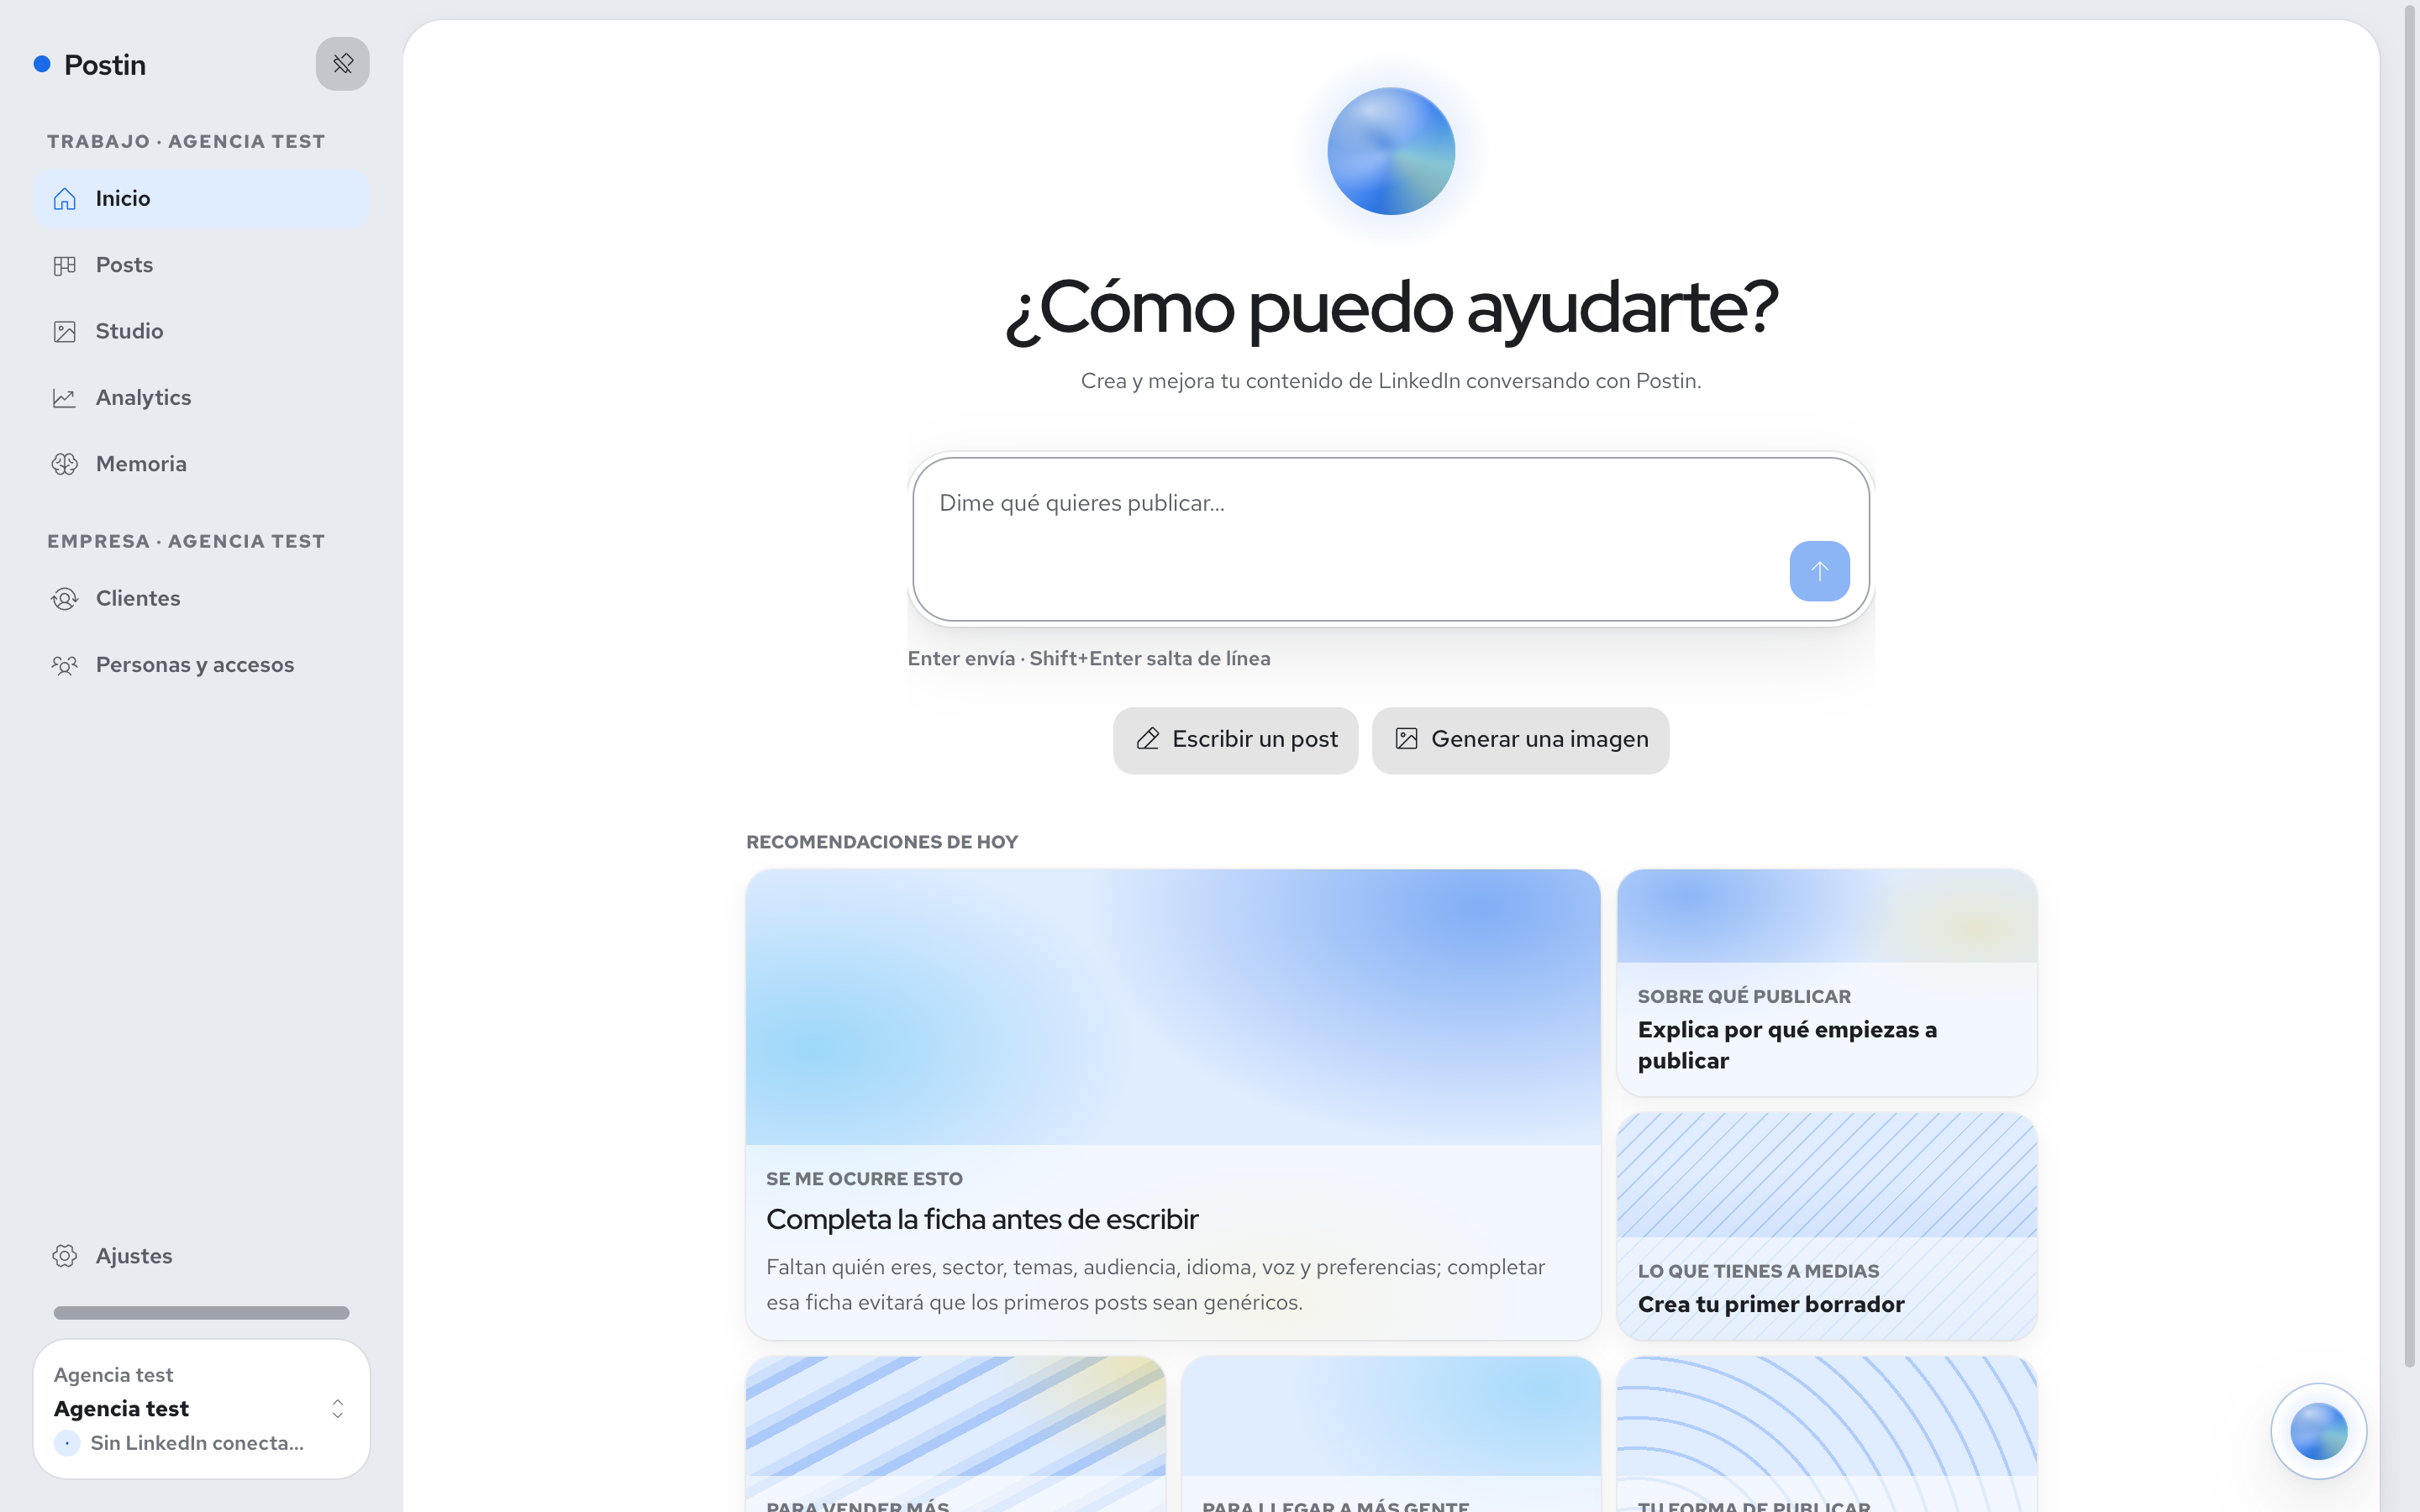
Task: Click Escribir un post button
Action: click(x=1235, y=740)
